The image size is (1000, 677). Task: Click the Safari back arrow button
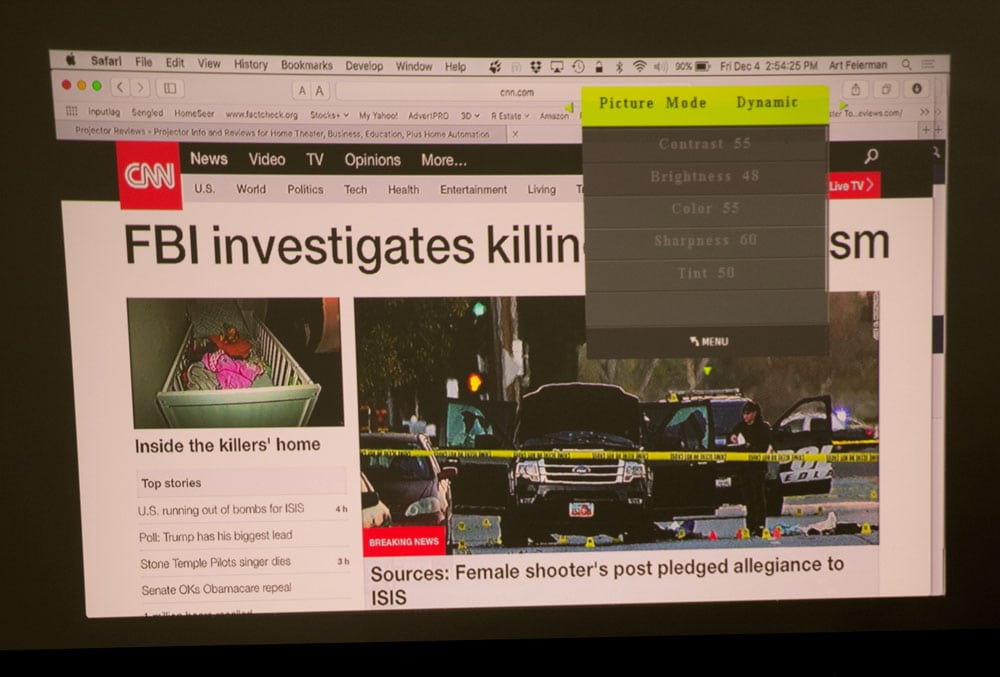pos(119,88)
